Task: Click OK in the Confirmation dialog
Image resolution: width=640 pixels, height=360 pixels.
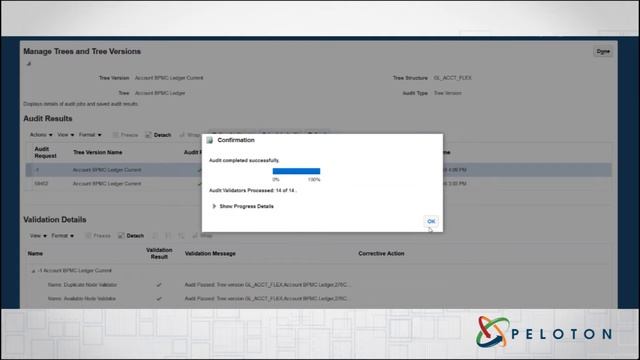Action: pyautogui.click(x=431, y=221)
